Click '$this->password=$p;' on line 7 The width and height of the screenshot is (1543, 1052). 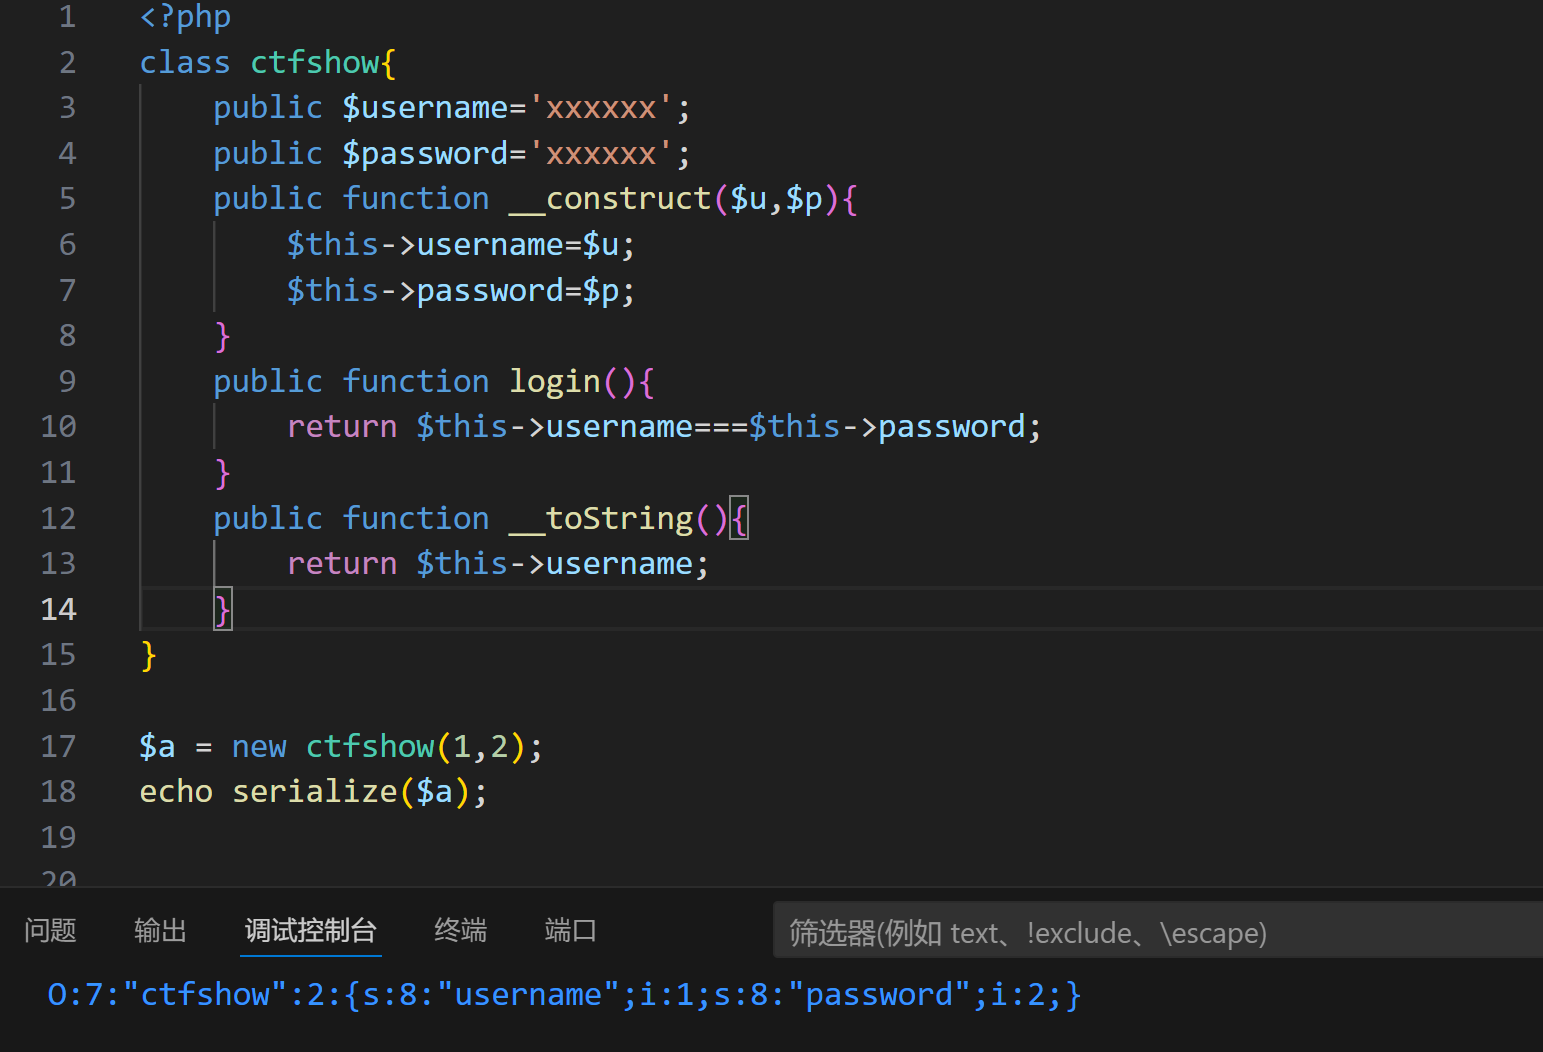tap(461, 291)
